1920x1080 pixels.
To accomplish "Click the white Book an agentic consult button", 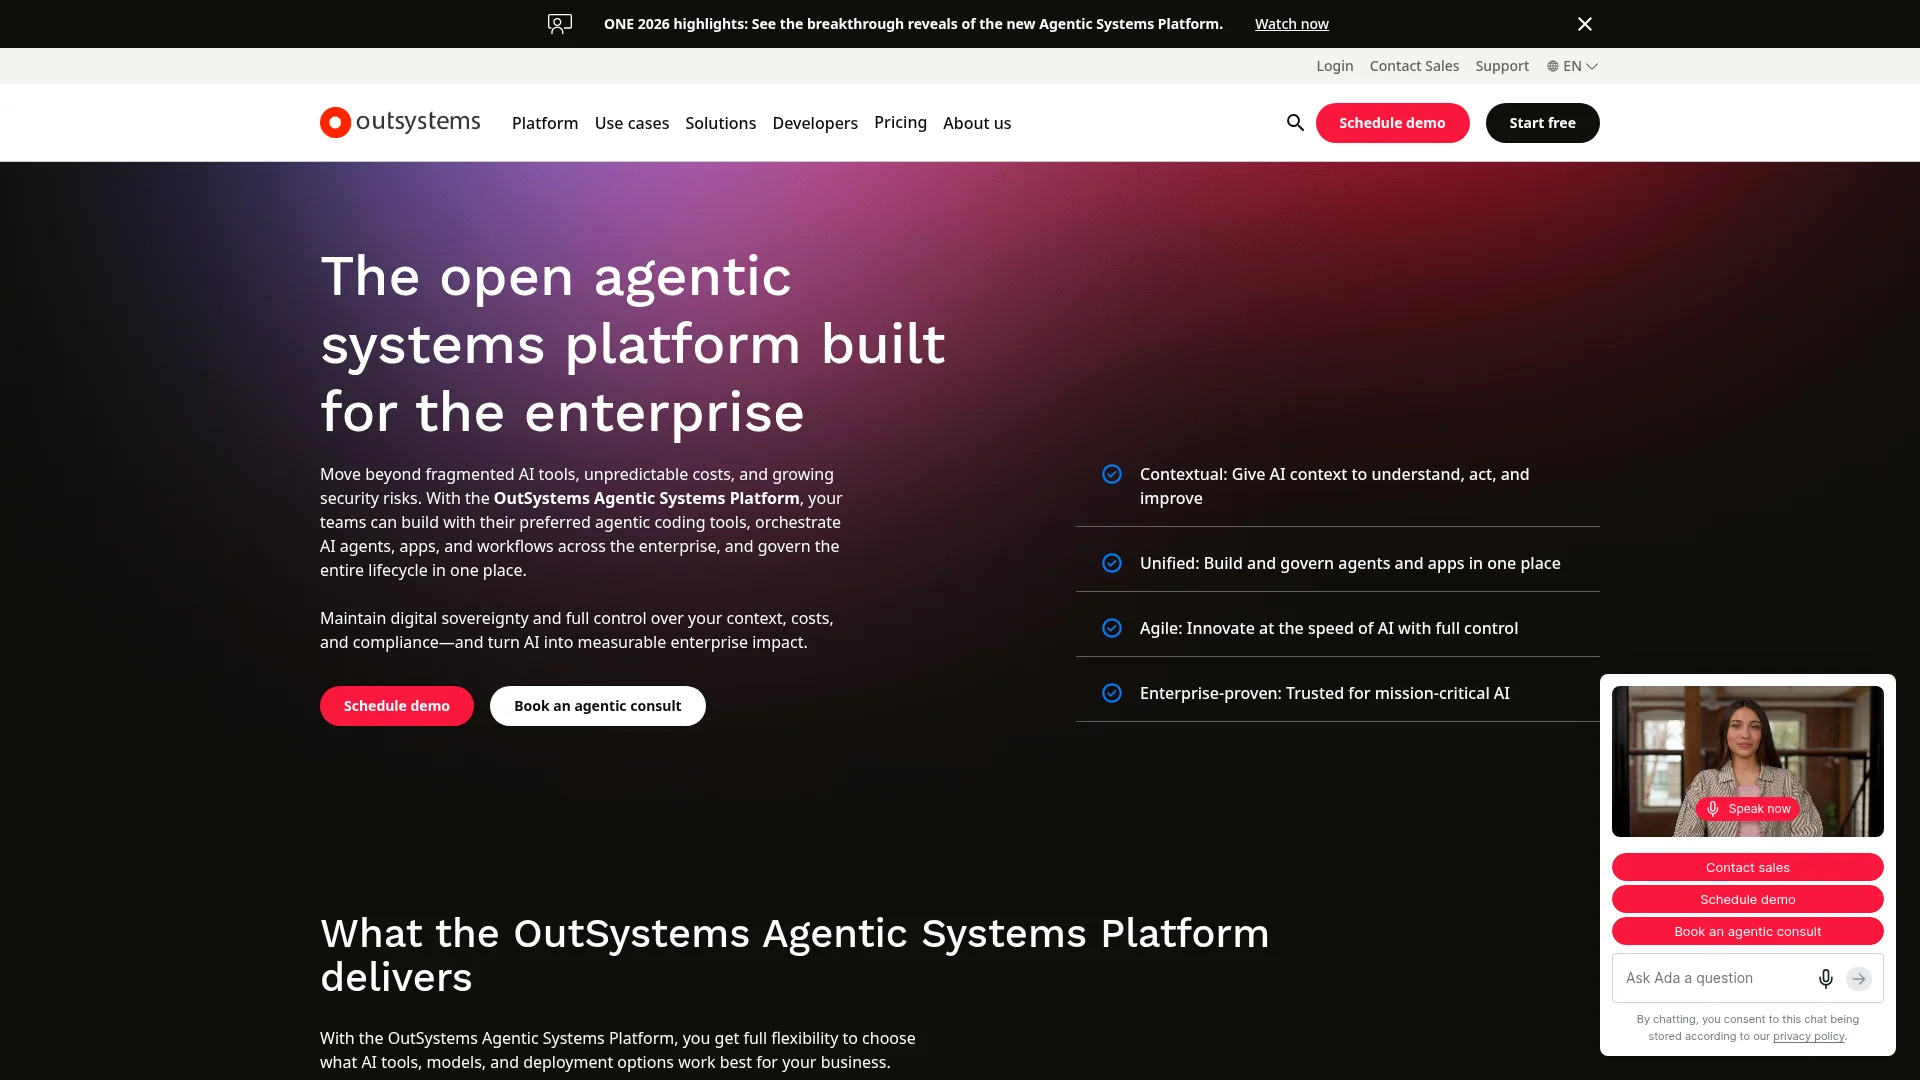I will click(x=598, y=706).
